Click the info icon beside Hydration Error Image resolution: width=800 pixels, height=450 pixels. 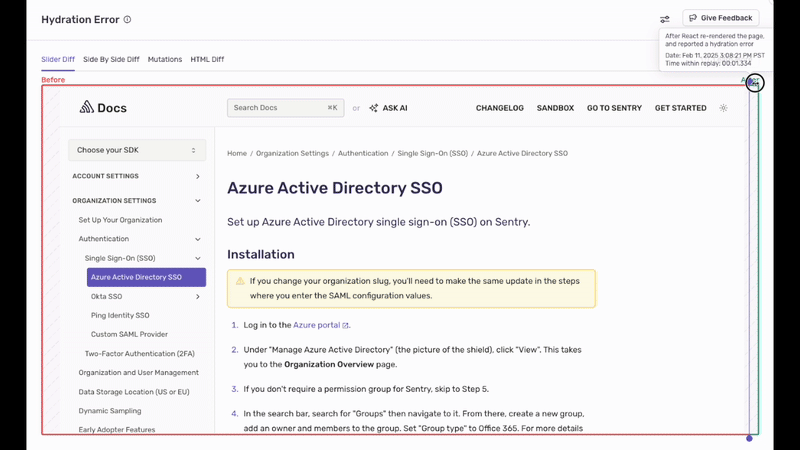point(127,20)
